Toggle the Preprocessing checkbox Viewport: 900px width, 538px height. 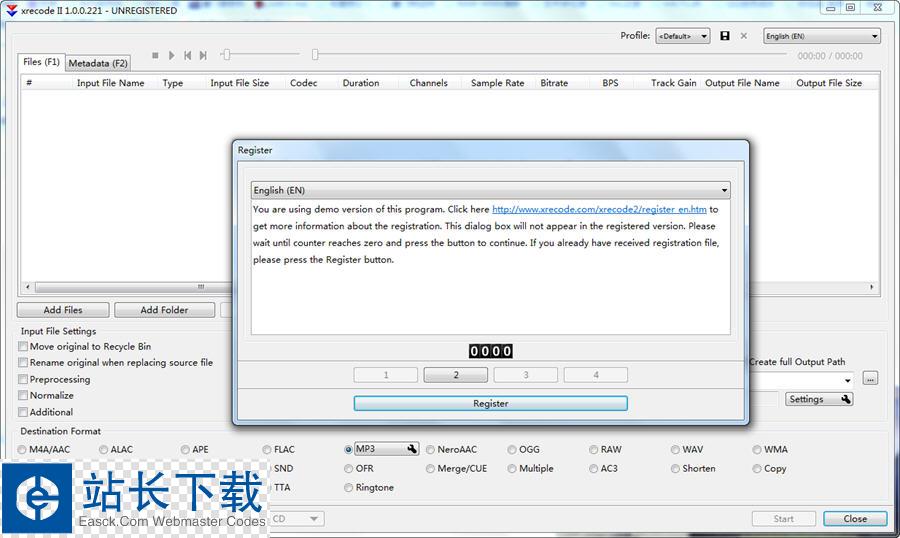tap(23, 379)
